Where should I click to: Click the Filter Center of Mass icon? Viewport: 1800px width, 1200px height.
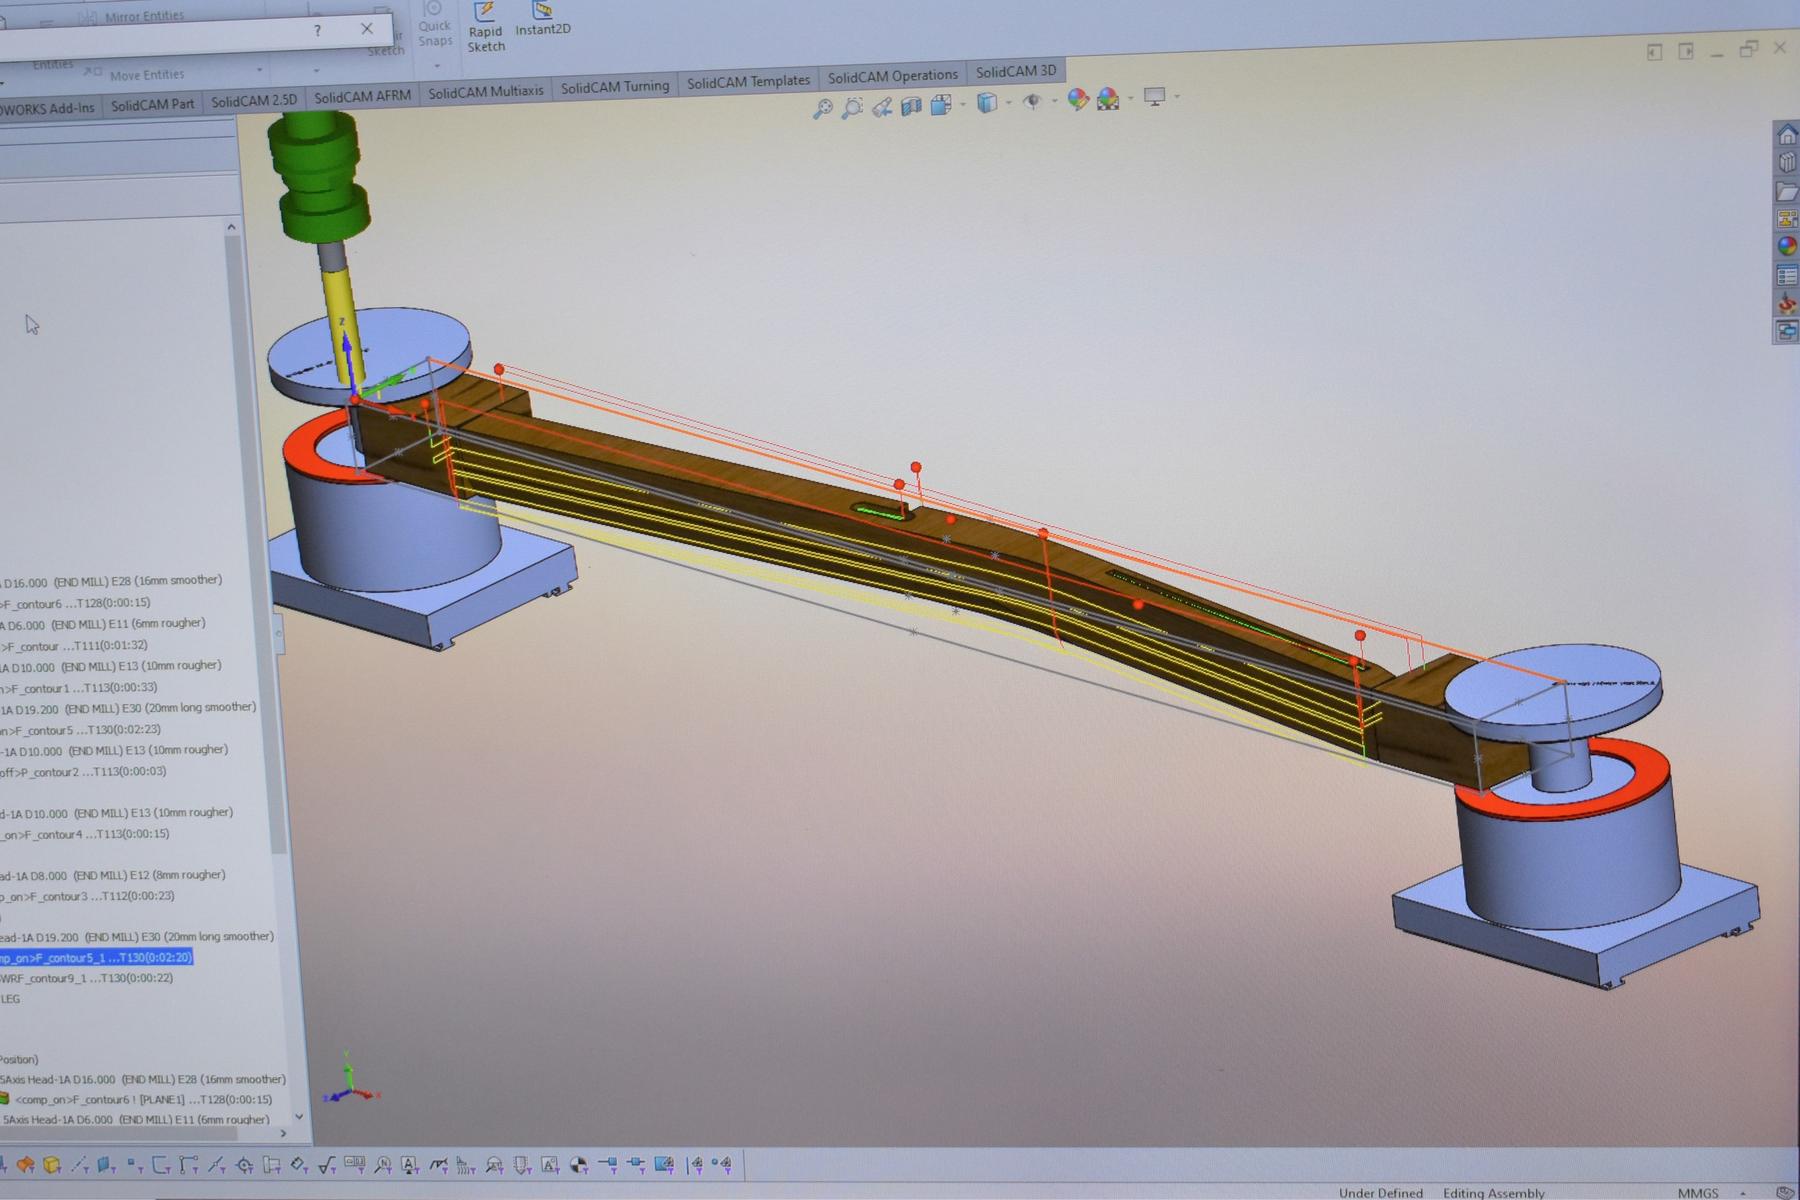[578, 1165]
